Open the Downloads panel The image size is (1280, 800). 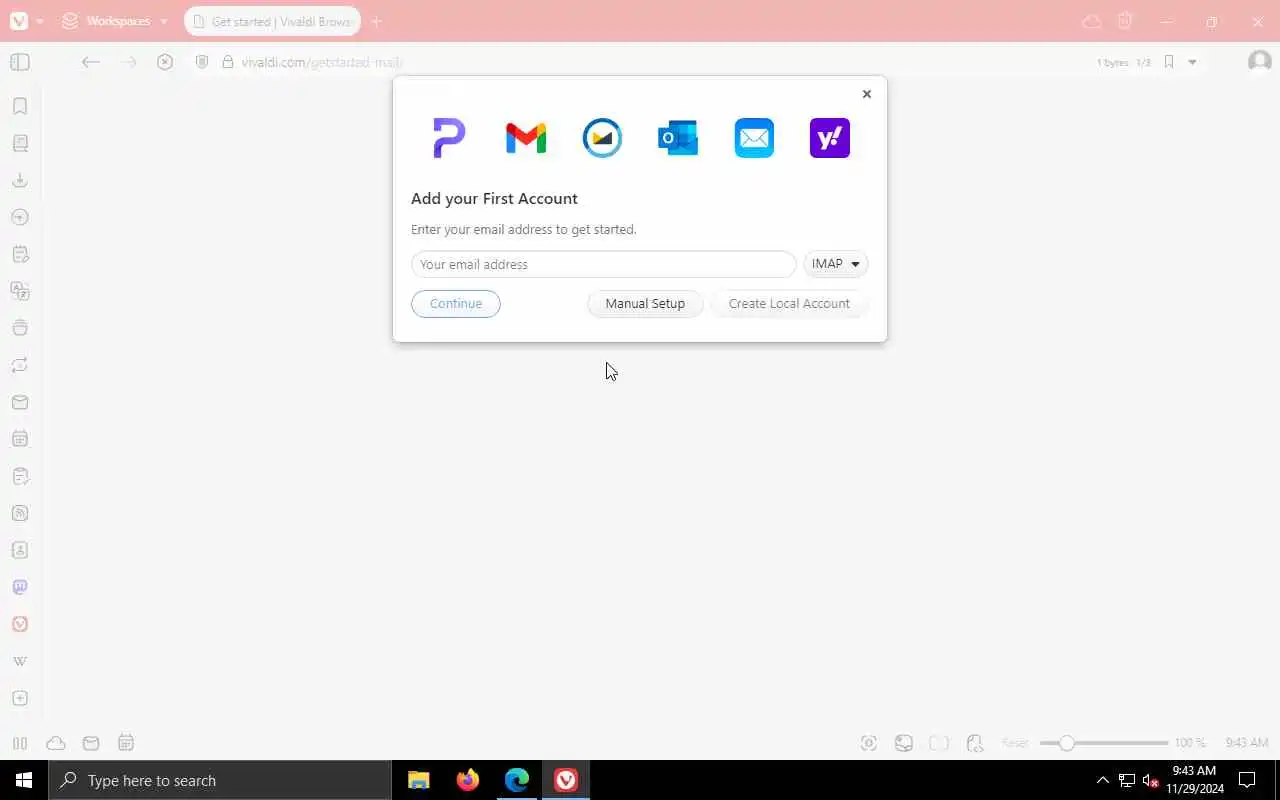(20, 180)
